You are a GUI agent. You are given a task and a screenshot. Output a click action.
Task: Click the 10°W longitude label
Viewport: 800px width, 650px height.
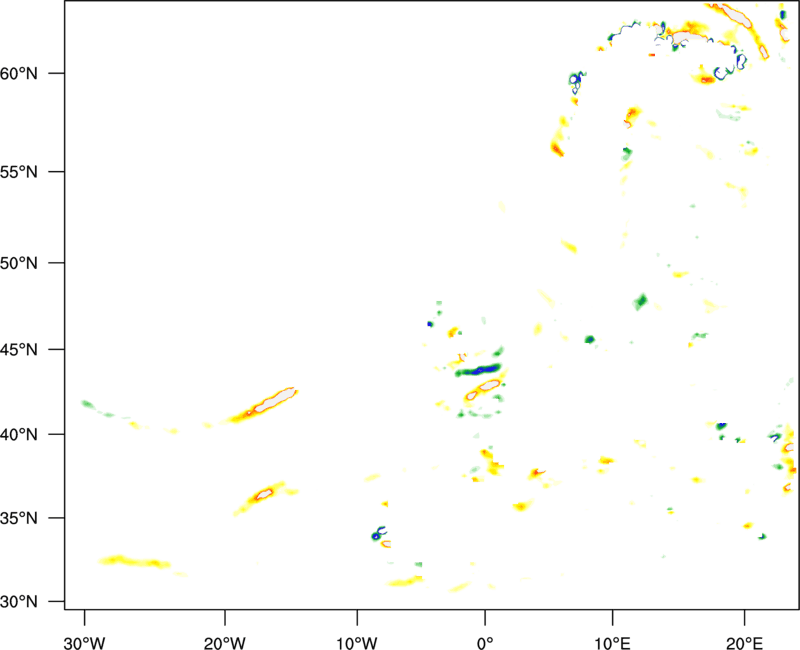click(357, 643)
